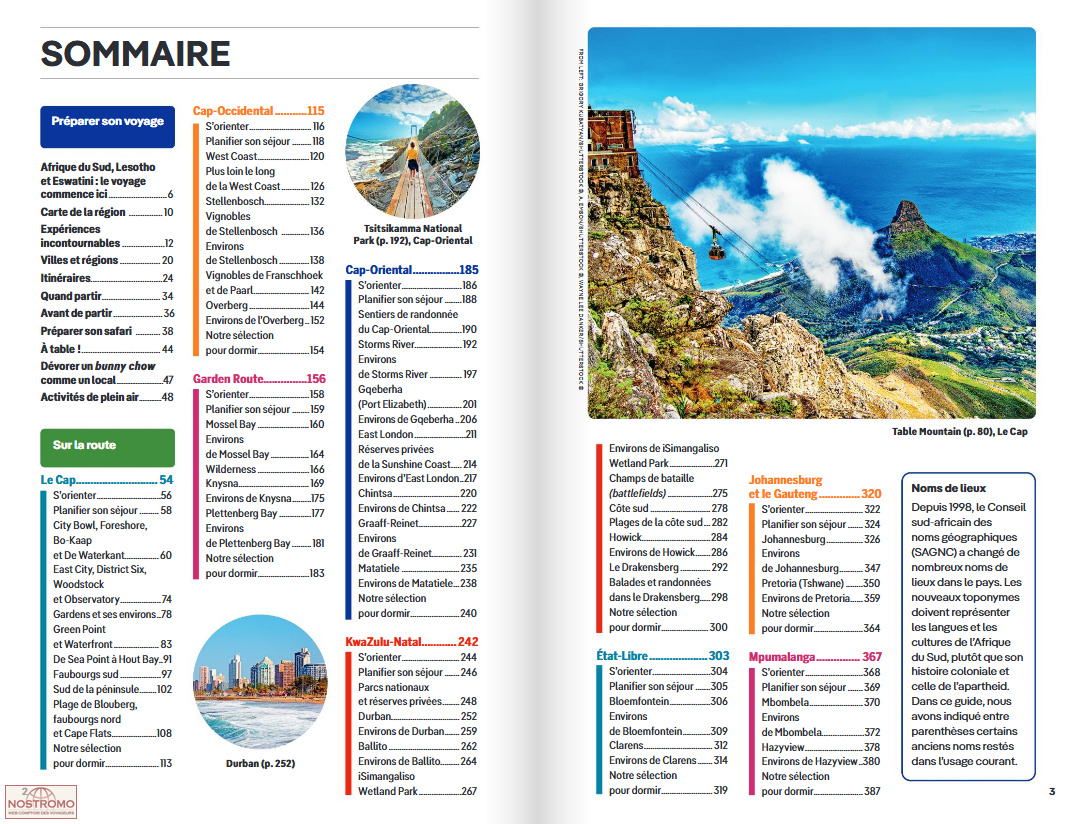
Task: Click the Mbombela 370 entry
Action: [821, 702]
